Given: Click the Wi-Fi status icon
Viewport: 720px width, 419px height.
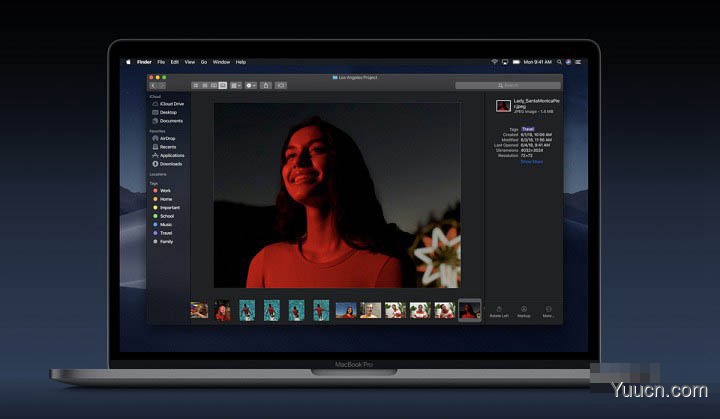Looking at the screenshot, I should (x=495, y=62).
